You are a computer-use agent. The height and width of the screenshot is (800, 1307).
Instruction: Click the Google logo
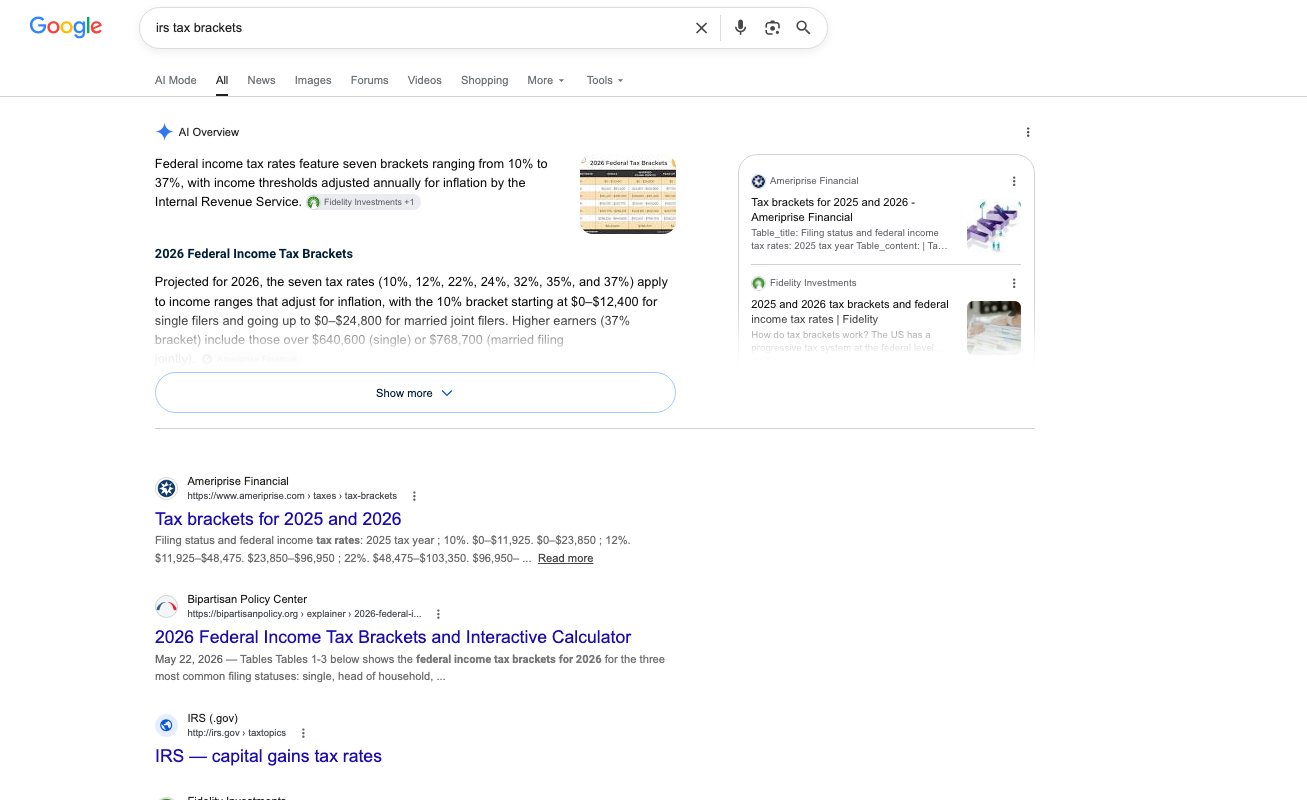pyautogui.click(x=66, y=28)
